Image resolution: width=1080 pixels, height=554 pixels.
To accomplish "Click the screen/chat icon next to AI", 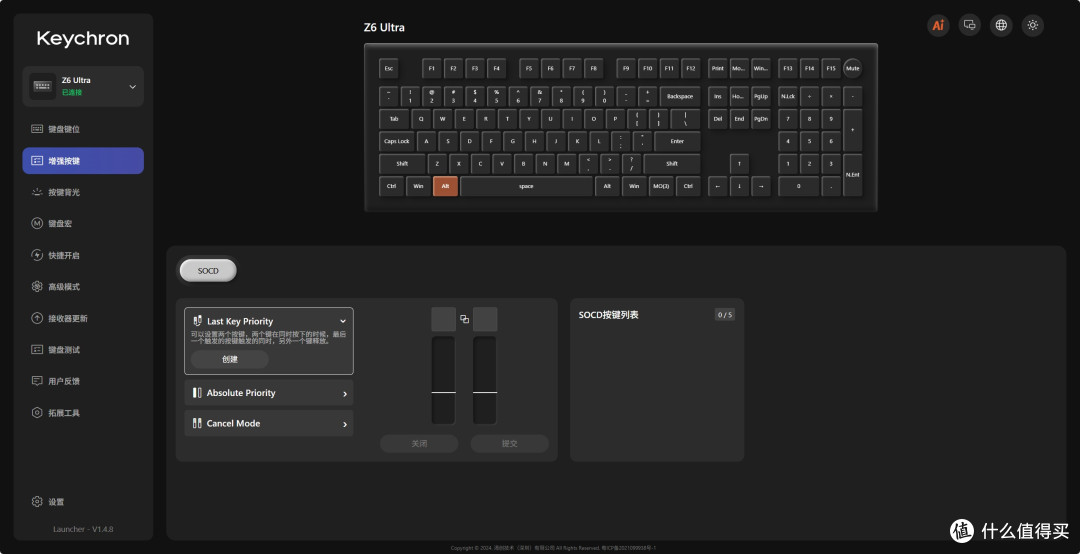I will 970,25.
